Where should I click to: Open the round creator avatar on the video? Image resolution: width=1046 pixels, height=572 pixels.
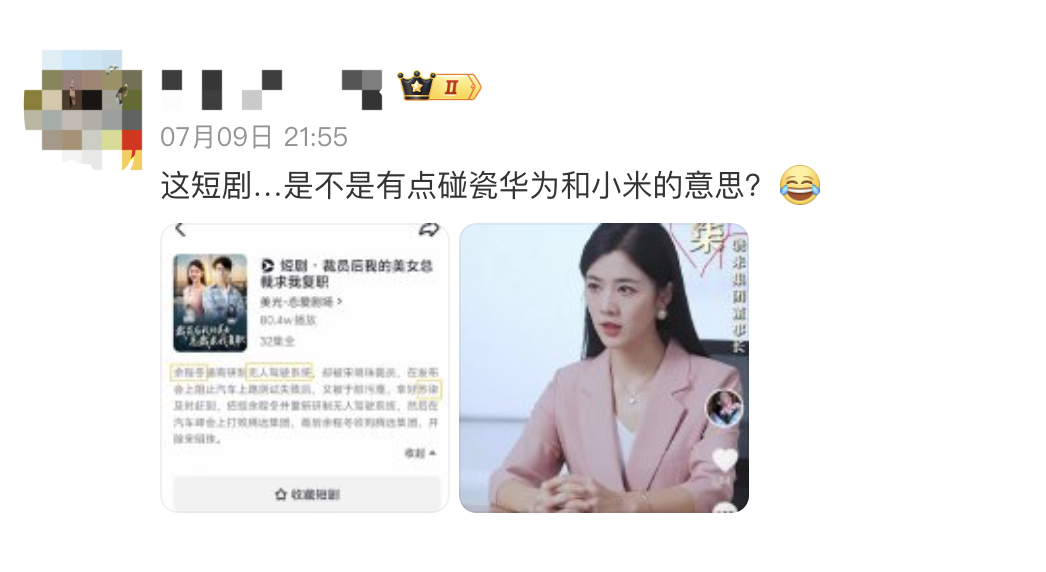(724, 408)
